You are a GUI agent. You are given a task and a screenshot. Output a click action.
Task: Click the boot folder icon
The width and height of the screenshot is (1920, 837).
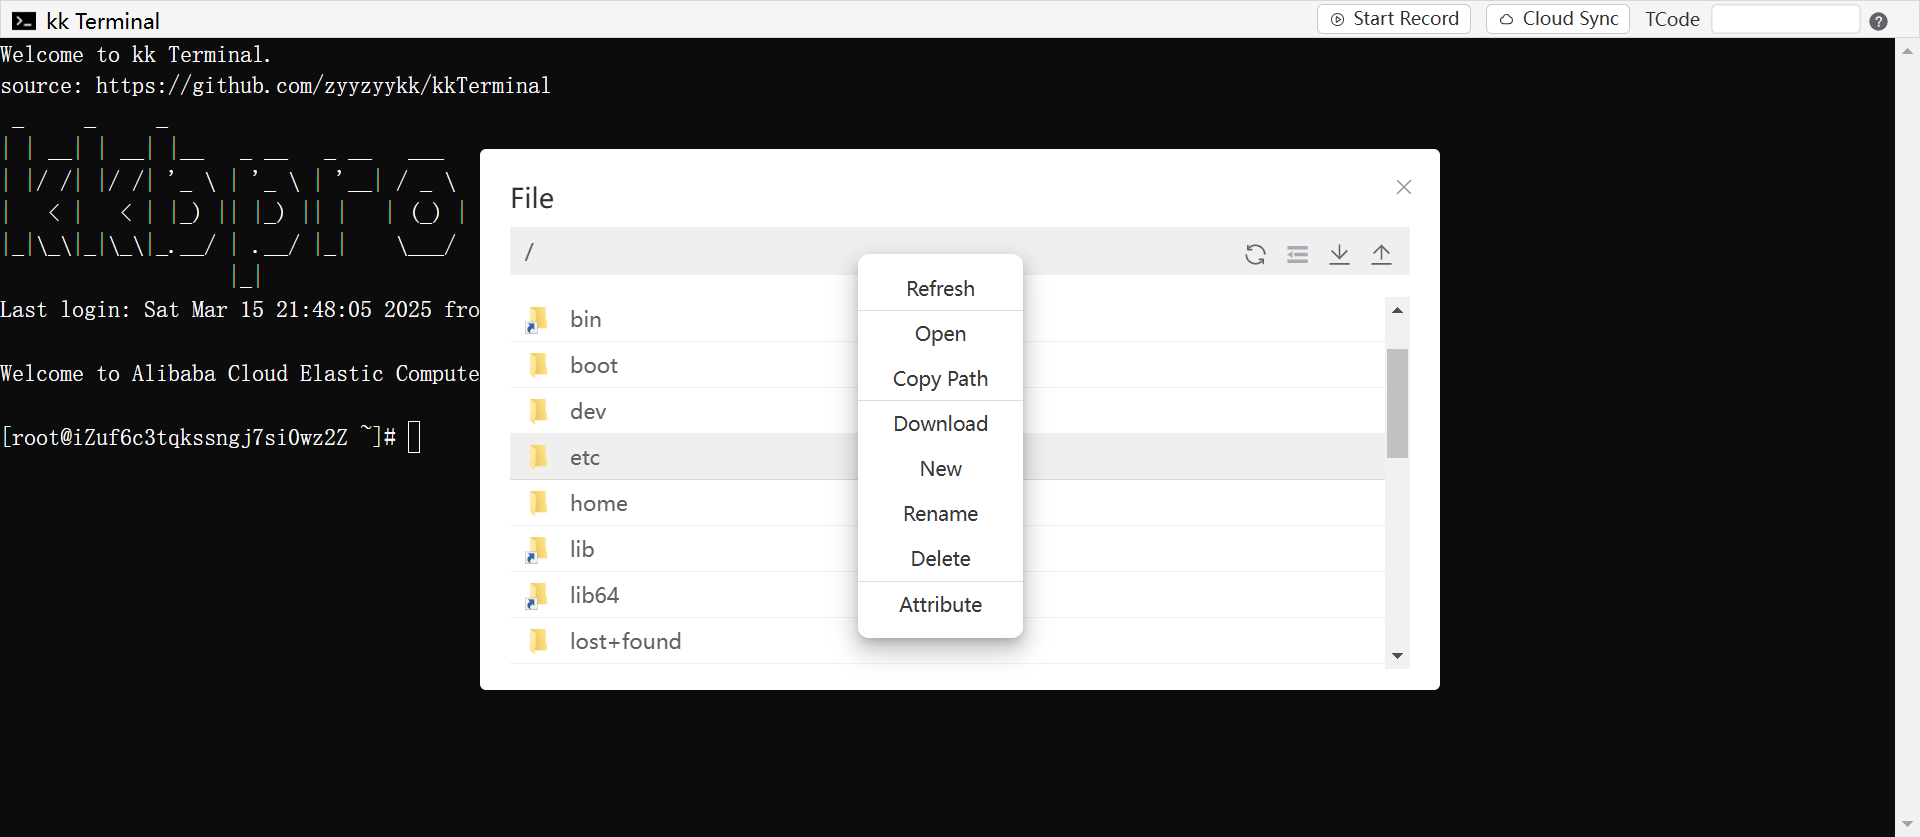click(538, 365)
